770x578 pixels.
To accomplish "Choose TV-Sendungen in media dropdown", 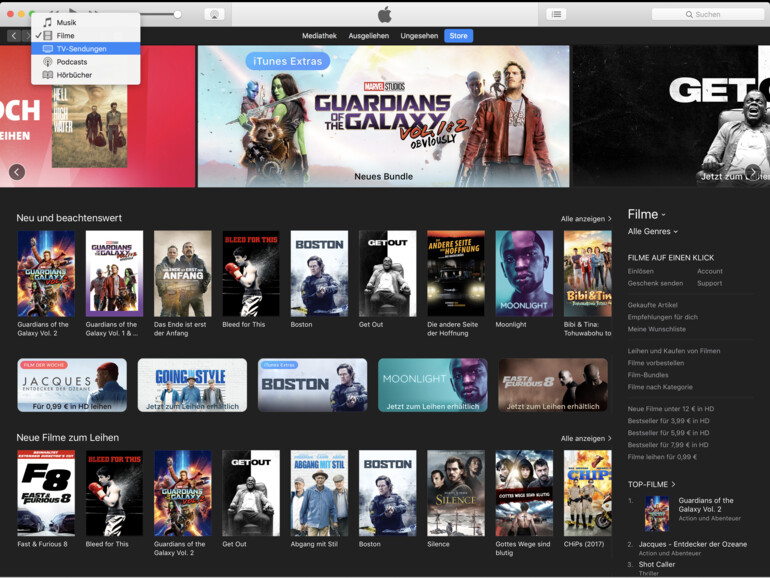I will (85, 49).
